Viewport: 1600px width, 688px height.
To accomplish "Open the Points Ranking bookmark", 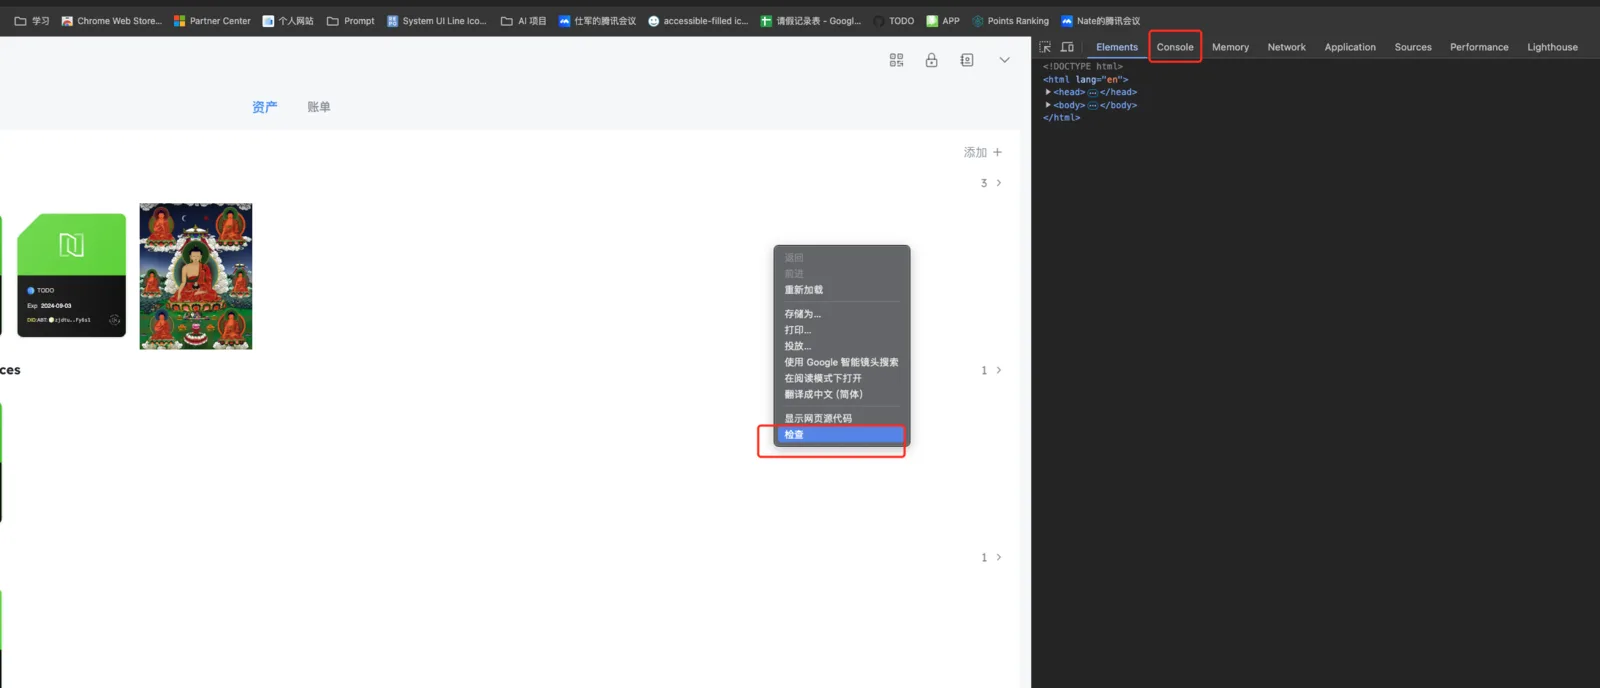I will point(1010,21).
